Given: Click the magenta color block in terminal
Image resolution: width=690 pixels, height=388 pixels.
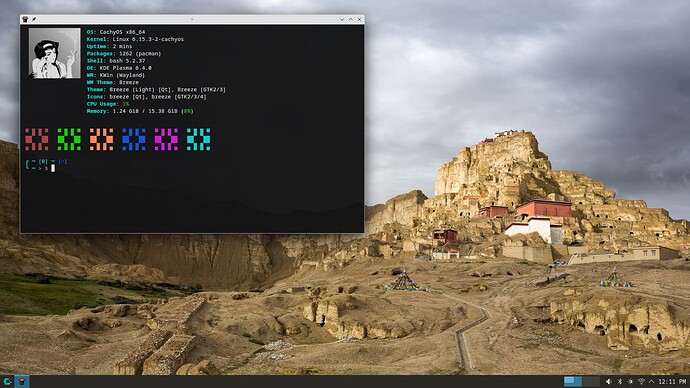Looking at the screenshot, I should tap(166, 139).
